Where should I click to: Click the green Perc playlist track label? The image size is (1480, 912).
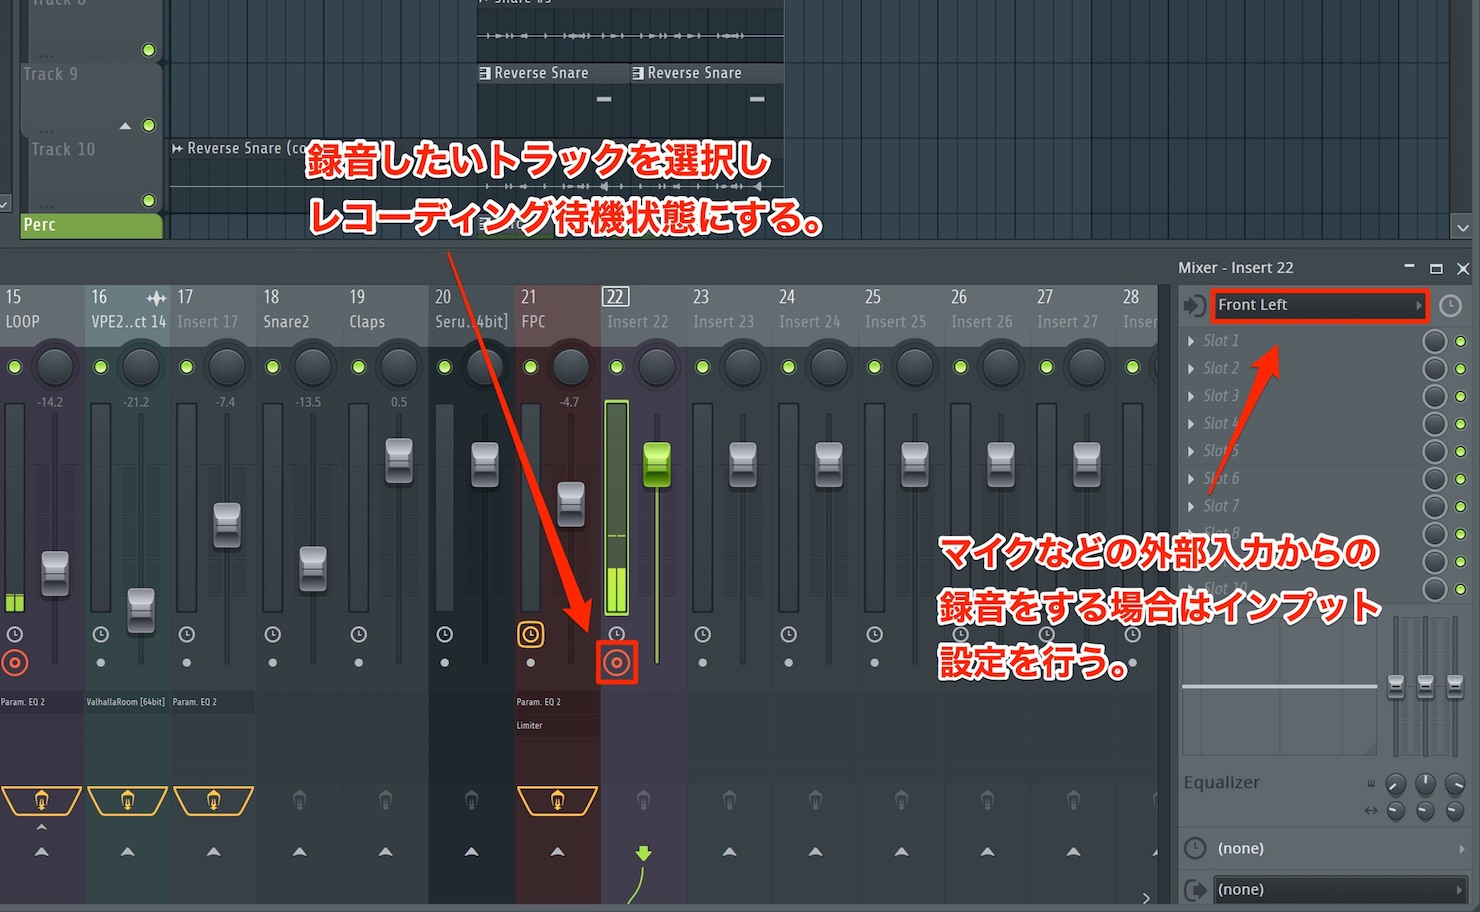tap(91, 225)
